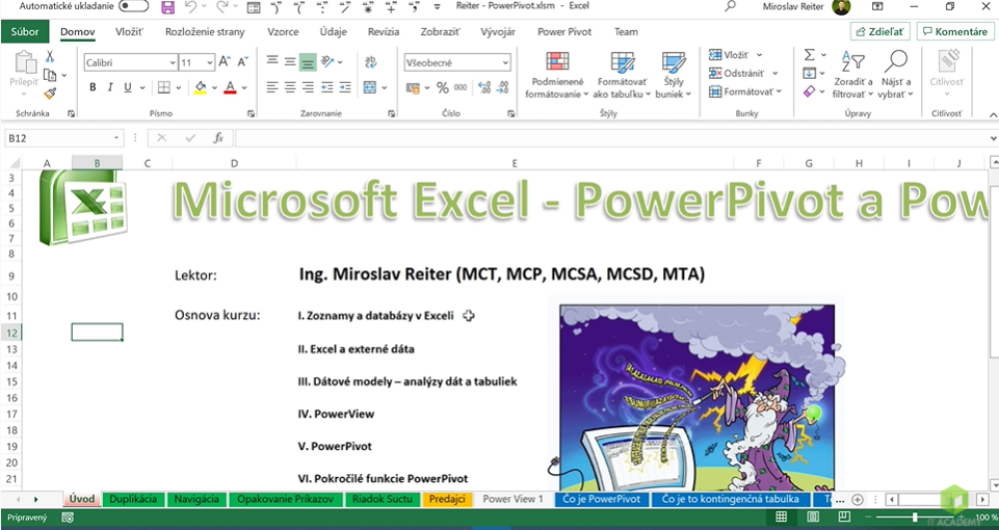Viewport: 999px width, 530px height.
Task: Toggle Automatické ukladanie switch
Action: tap(133, 7)
